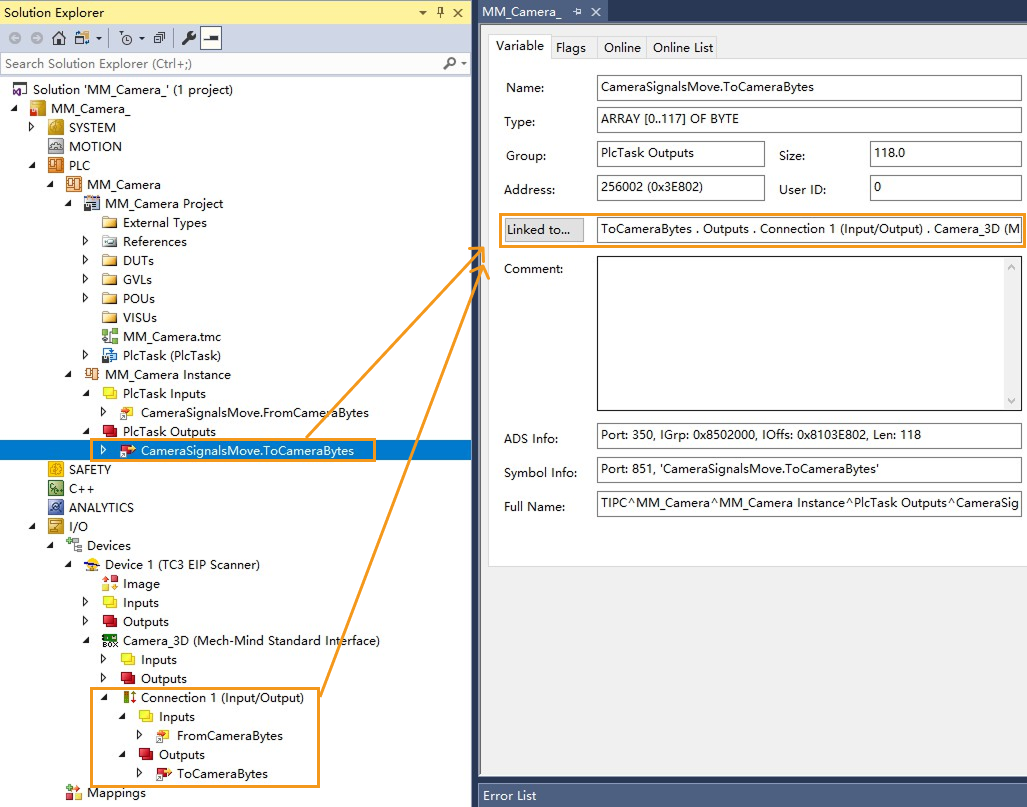
Task: Toggle auto-hide pin for Solution Explorer
Action: [x=440, y=12]
